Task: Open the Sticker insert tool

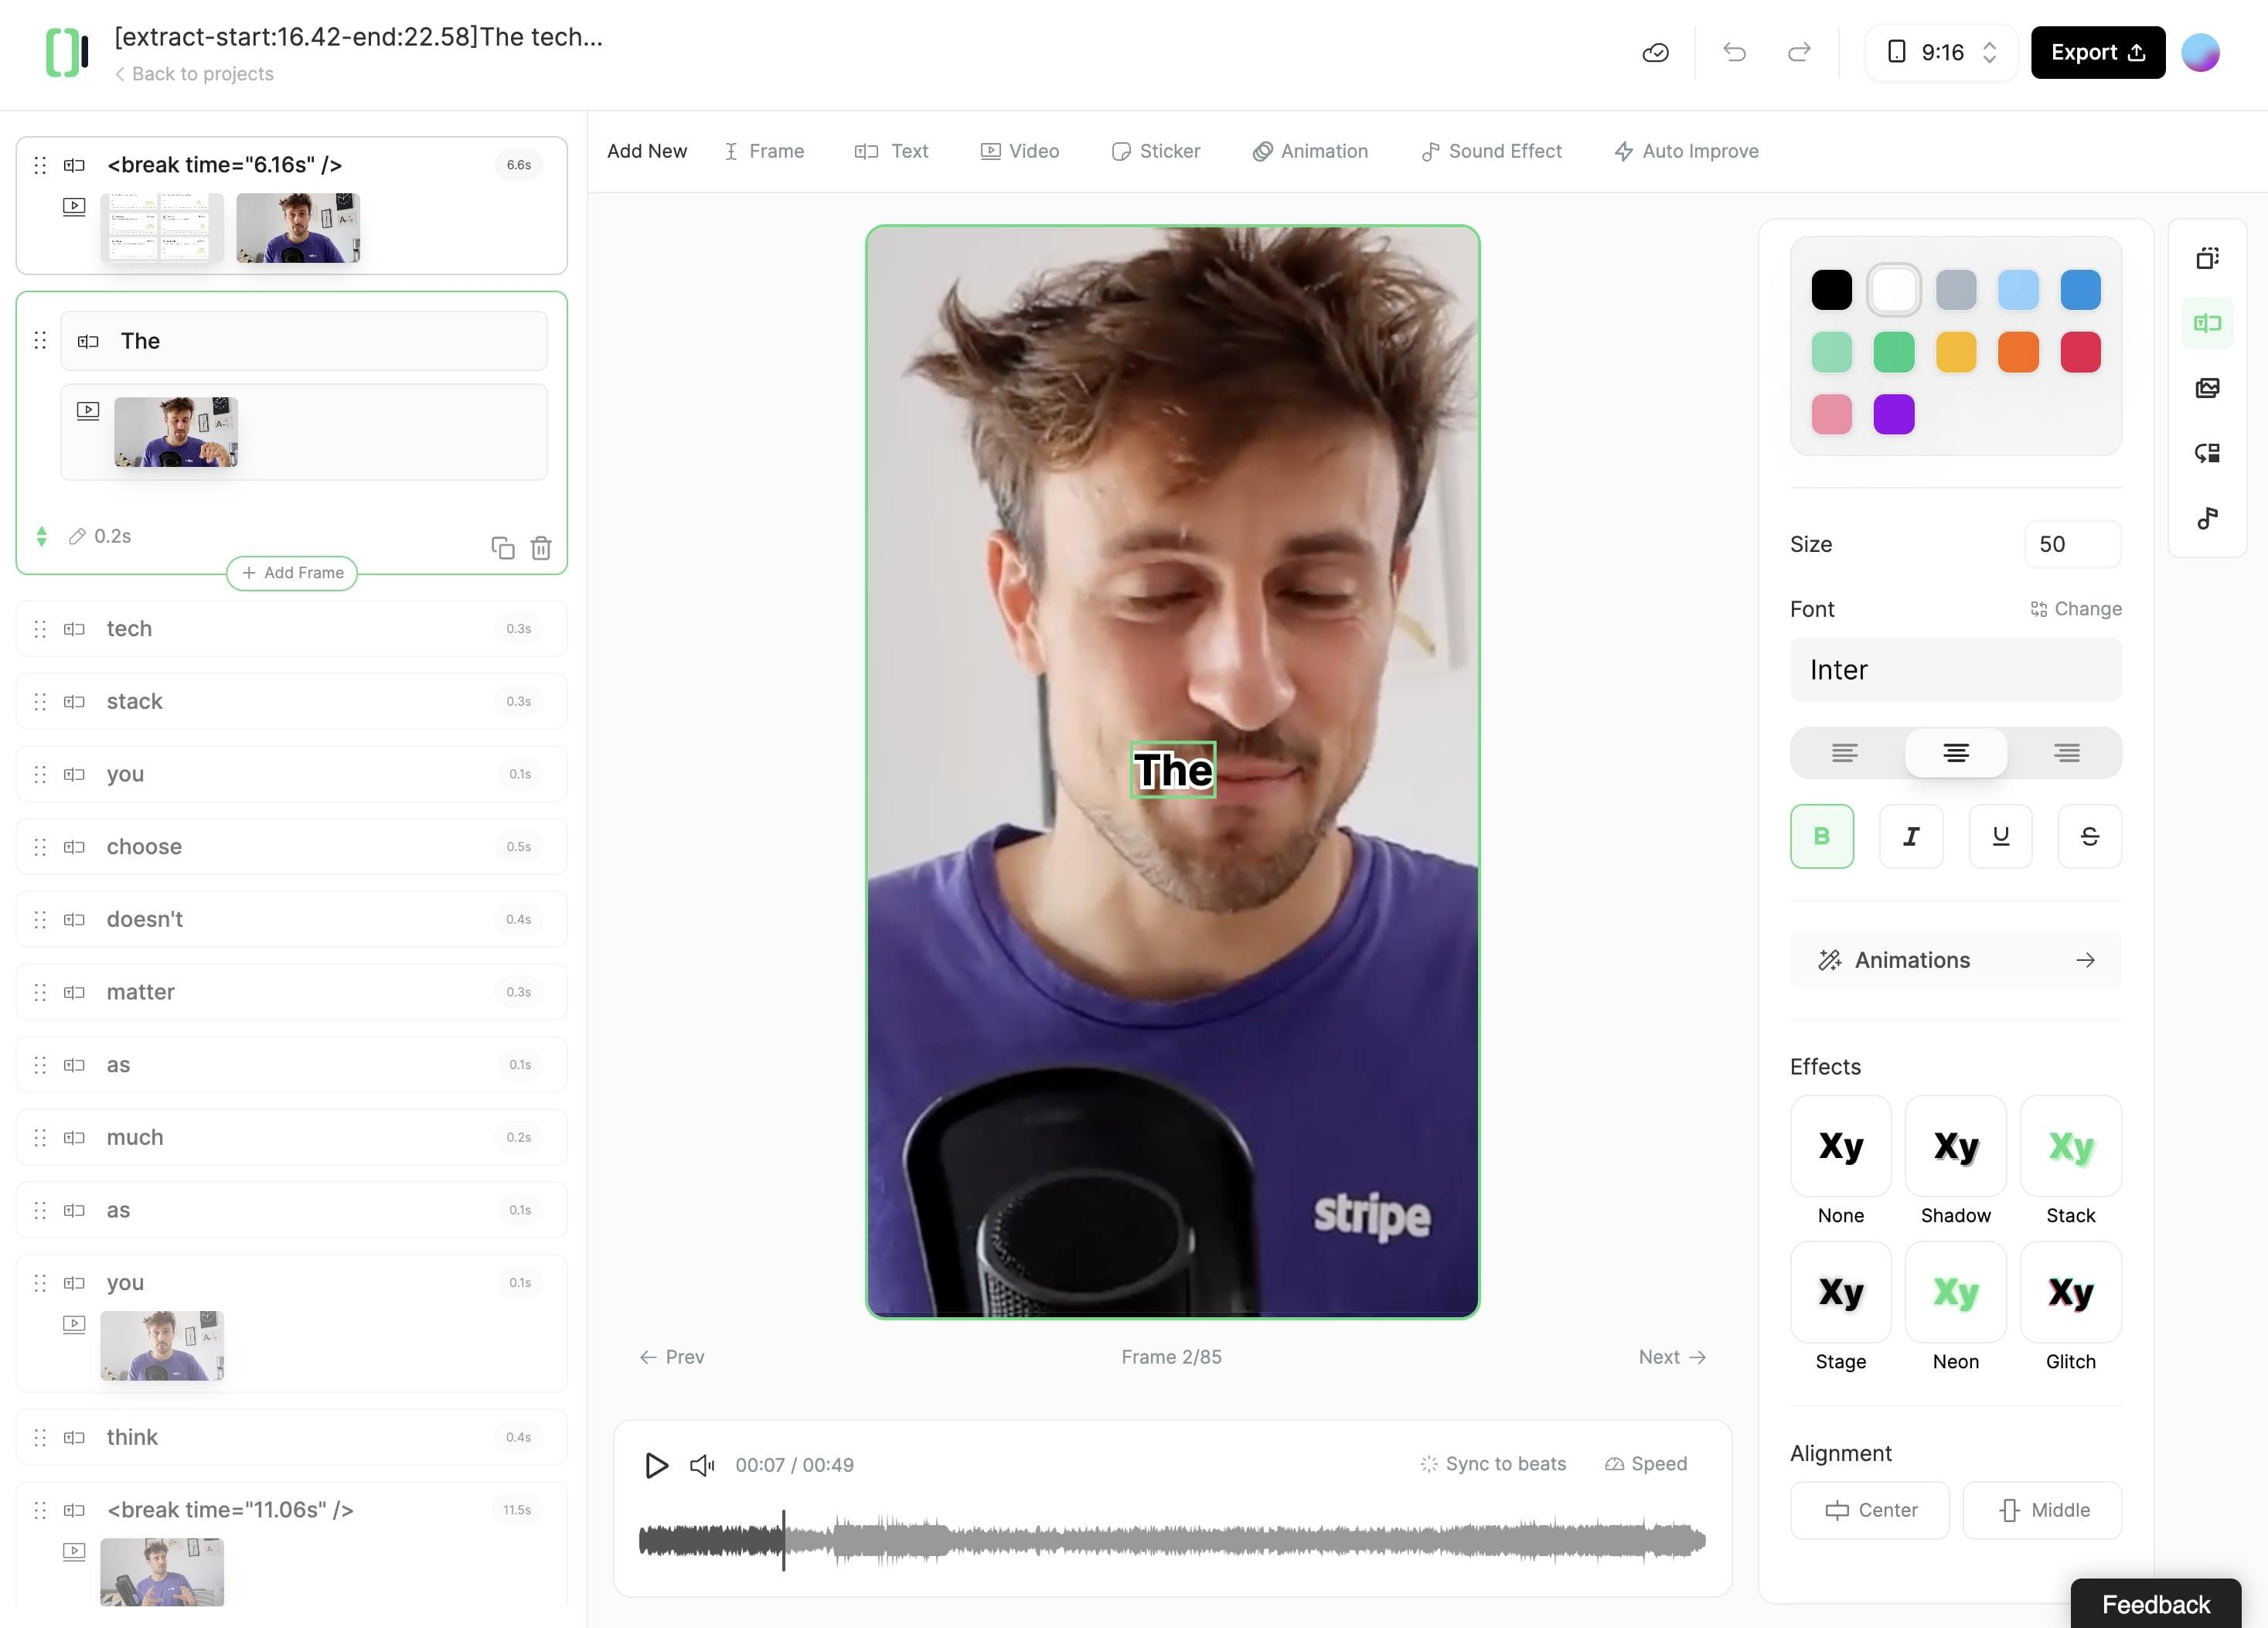Action: click(1156, 151)
